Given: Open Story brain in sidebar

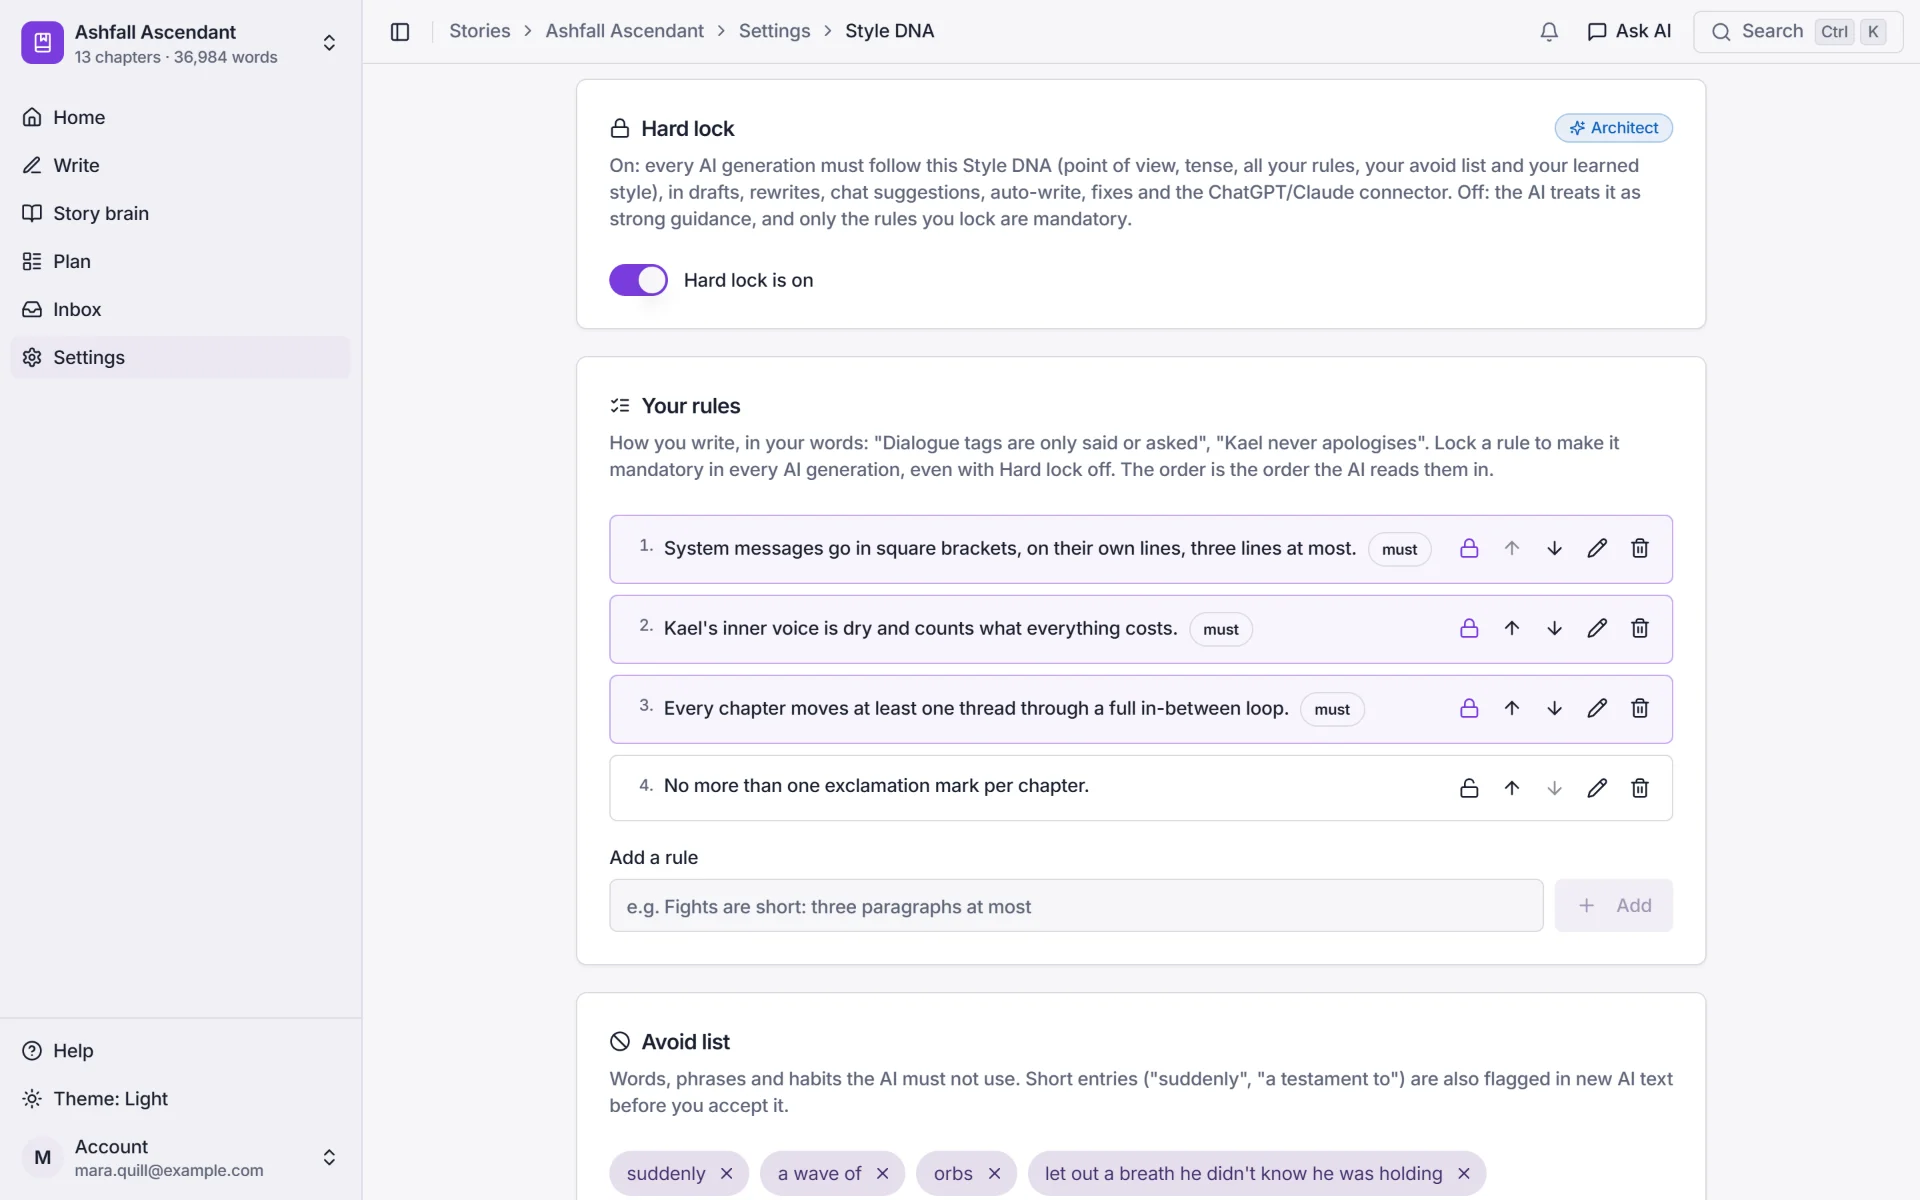Looking at the screenshot, I should 180,213.
